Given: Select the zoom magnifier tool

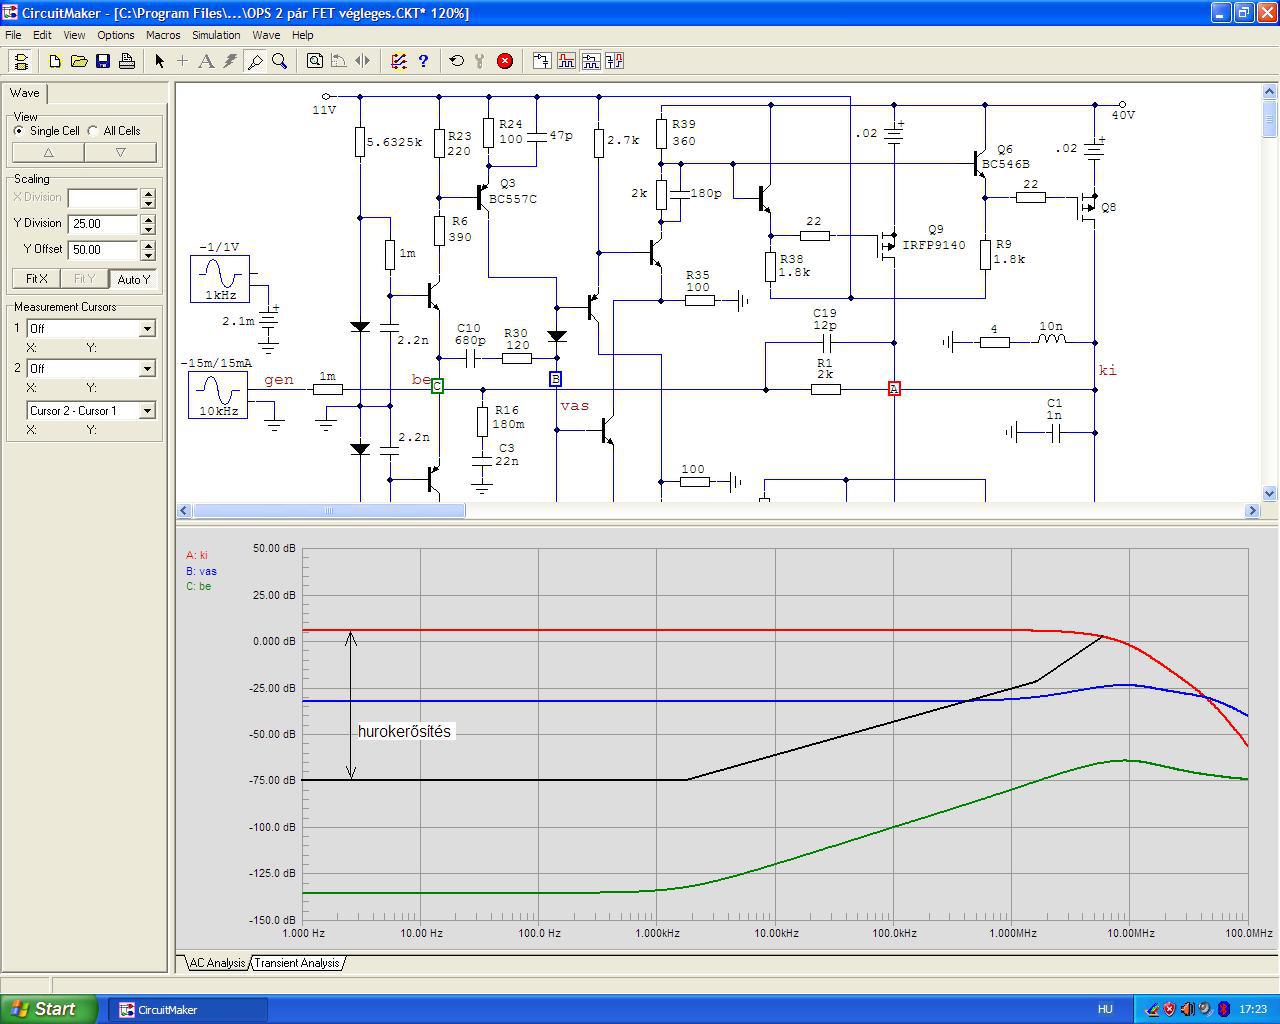Looking at the screenshot, I should pos(280,61).
